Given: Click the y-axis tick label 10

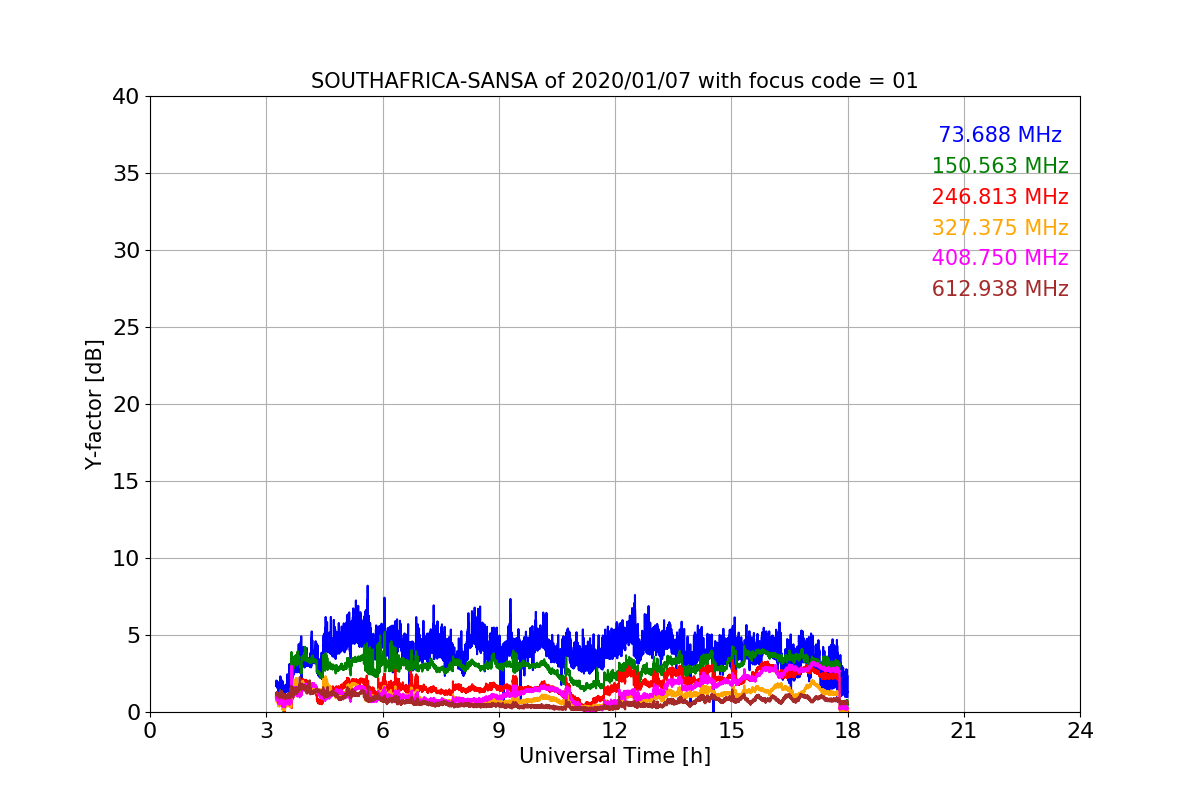Looking at the screenshot, I should (125, 559).
